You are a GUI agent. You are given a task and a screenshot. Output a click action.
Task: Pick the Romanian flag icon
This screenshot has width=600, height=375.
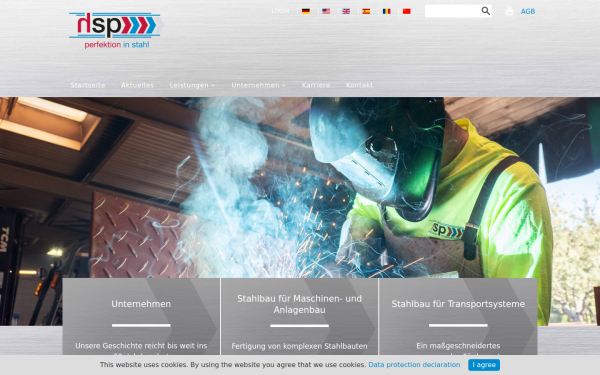point(386,11)
